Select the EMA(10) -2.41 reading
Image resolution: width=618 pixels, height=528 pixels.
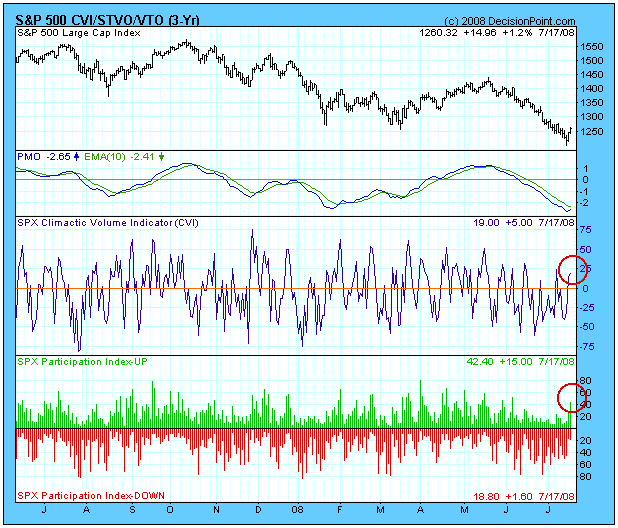pyautogui.click(x=119, y=157)
